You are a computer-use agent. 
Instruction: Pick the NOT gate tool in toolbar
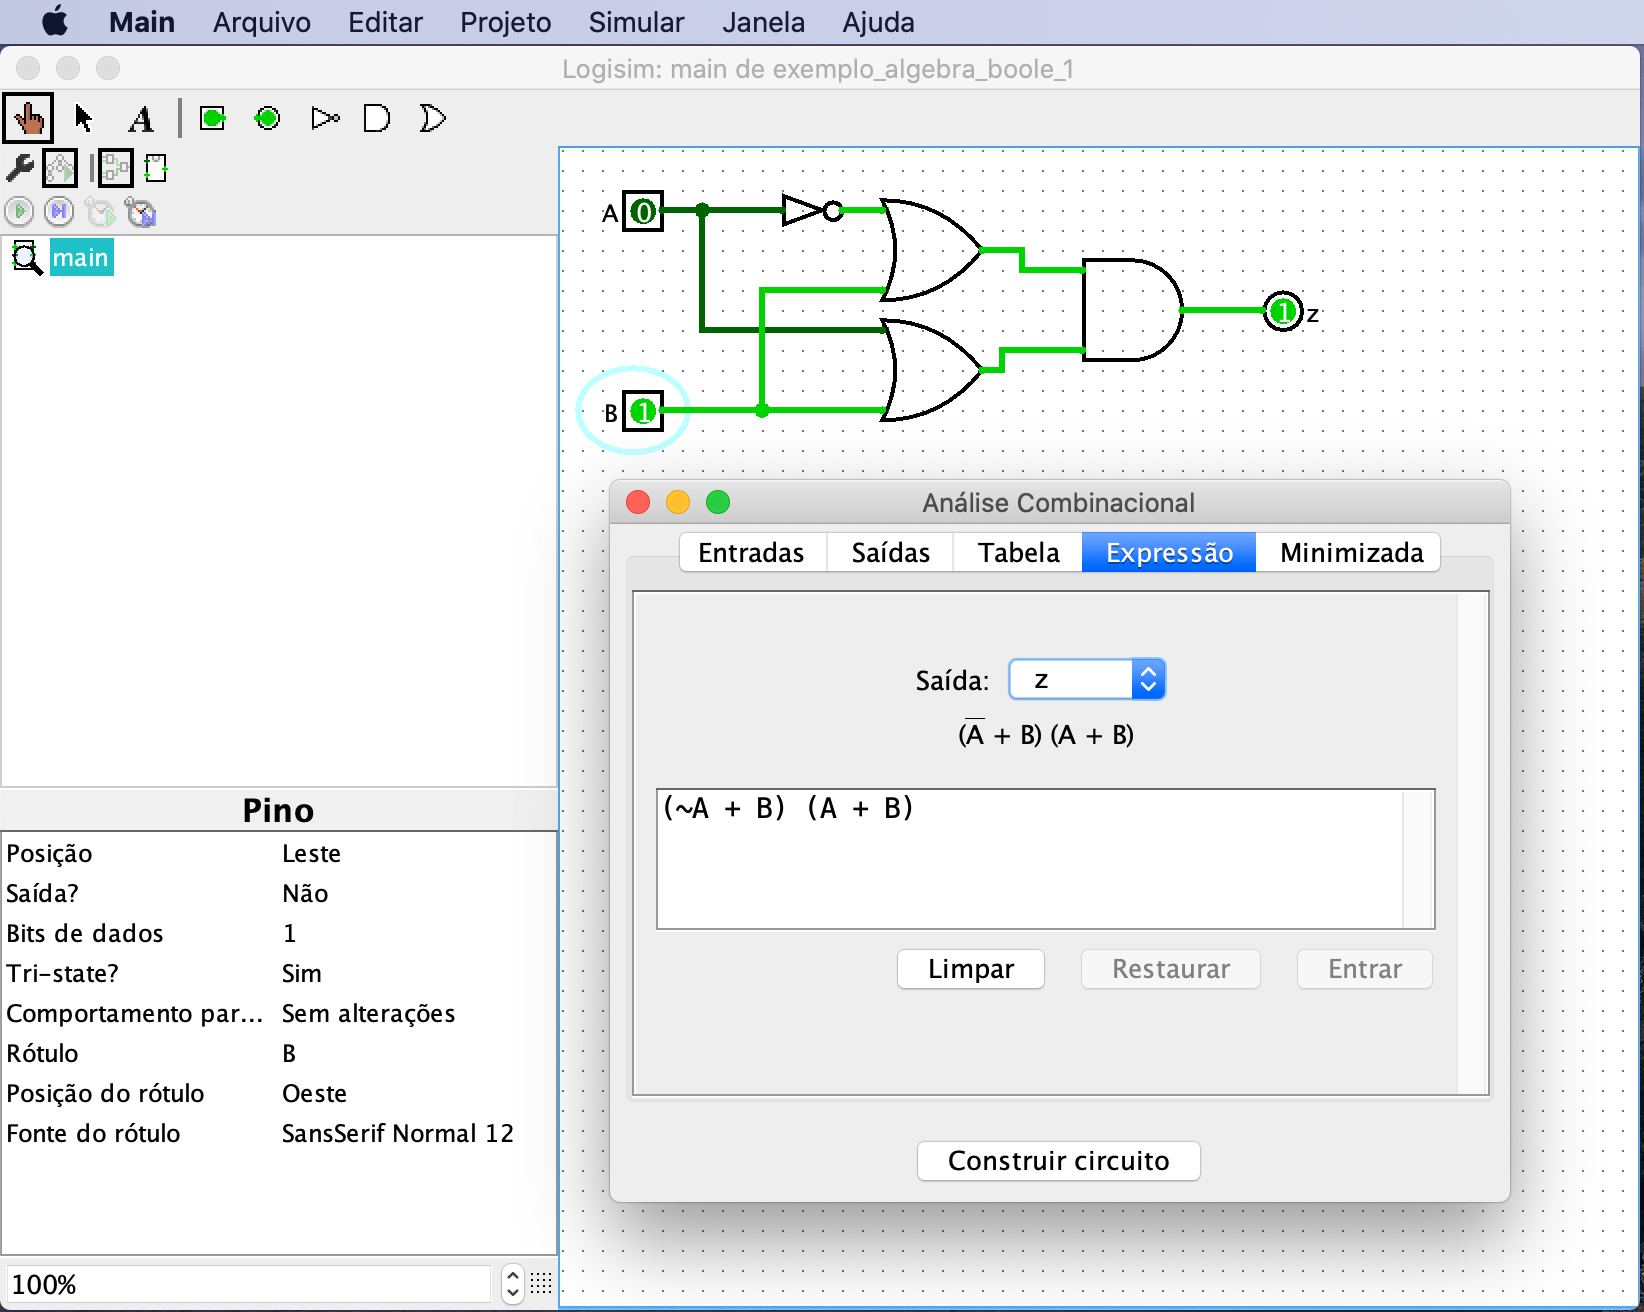click(324, 119)
